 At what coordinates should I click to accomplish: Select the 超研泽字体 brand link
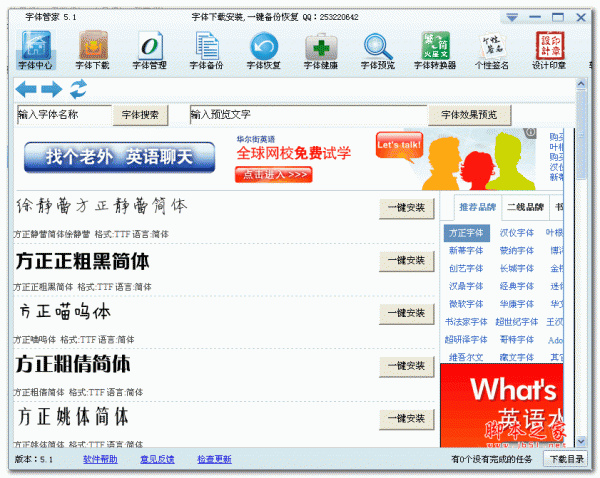tap(466, 339)
